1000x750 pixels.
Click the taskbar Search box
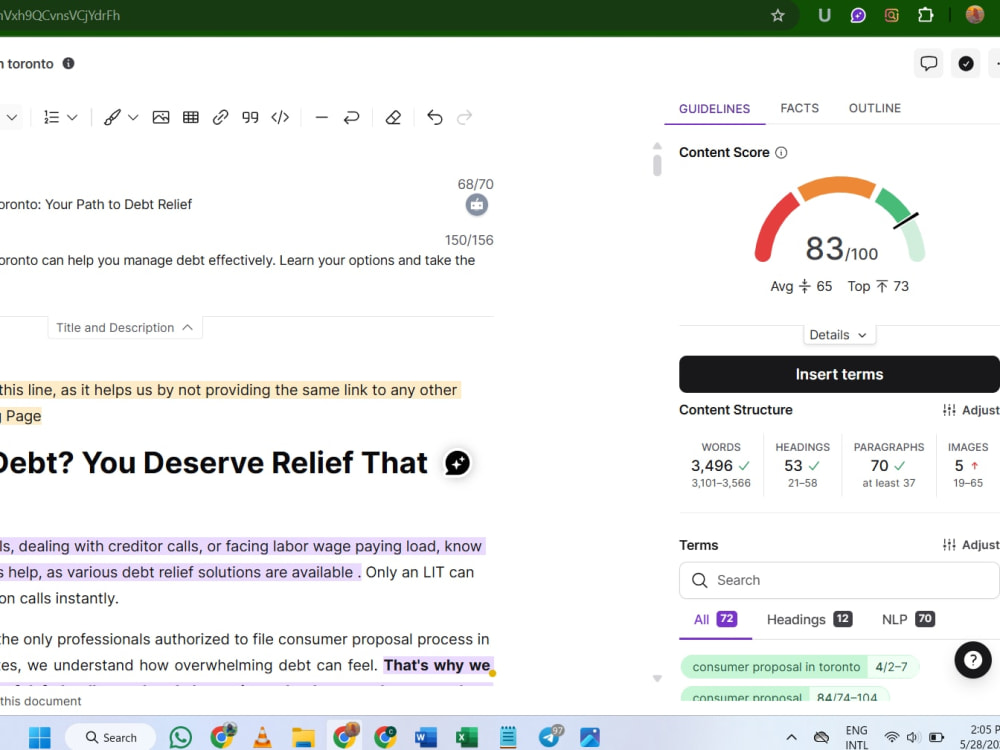pos(111,737)
